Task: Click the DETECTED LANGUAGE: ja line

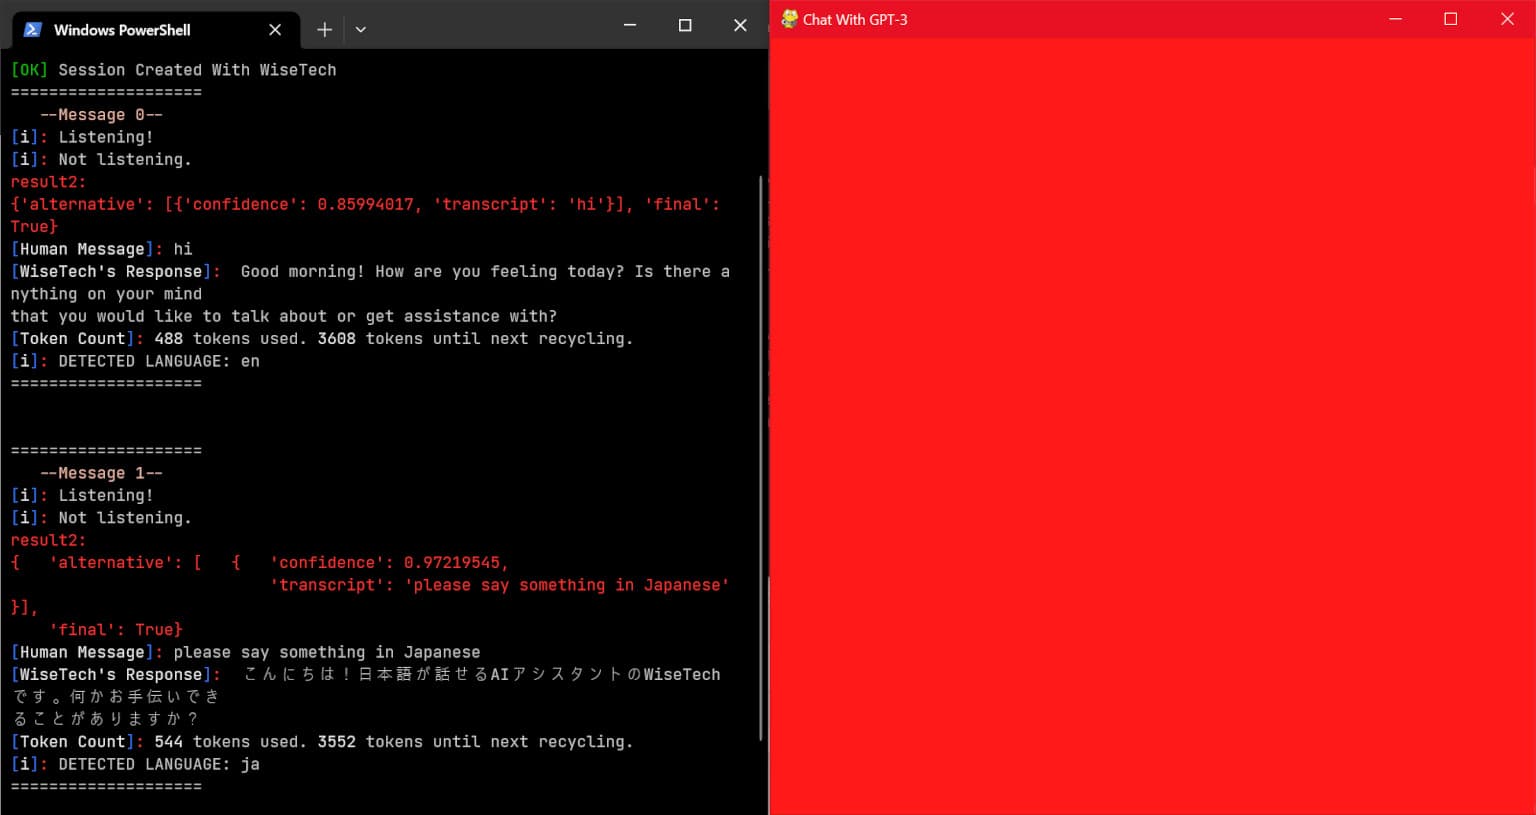Action: (135, 764)
